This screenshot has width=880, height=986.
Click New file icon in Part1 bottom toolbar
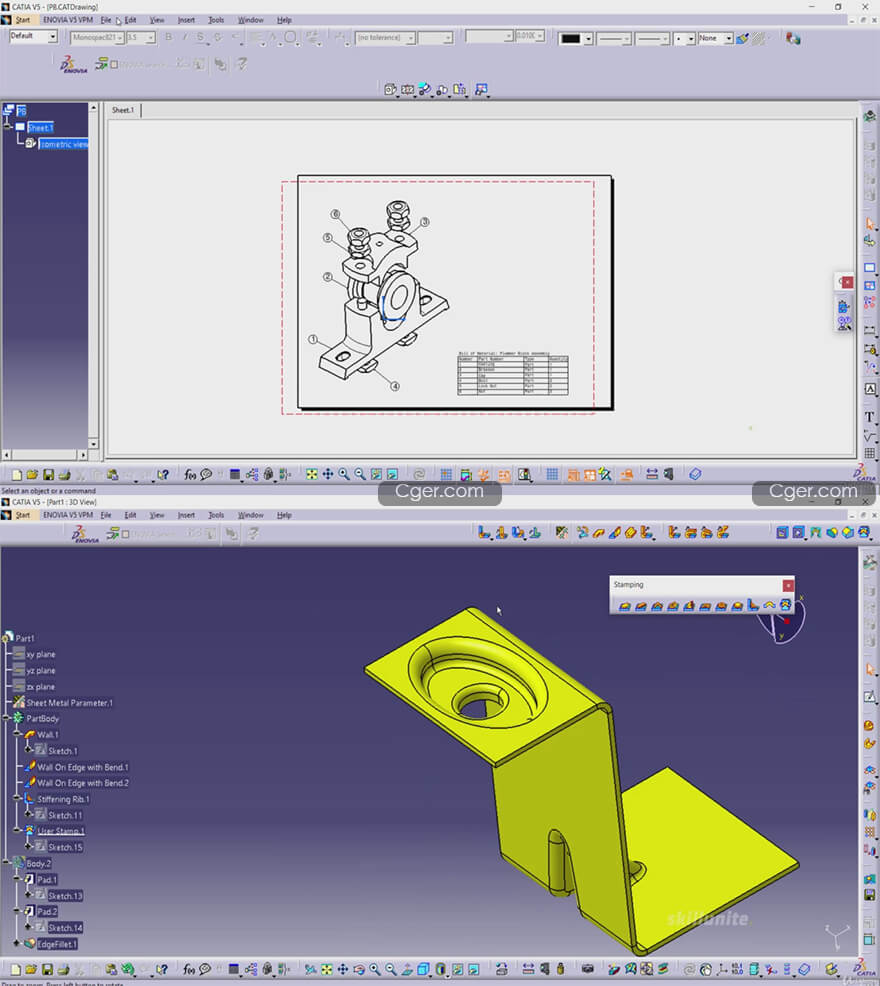(x=16, y=970)
